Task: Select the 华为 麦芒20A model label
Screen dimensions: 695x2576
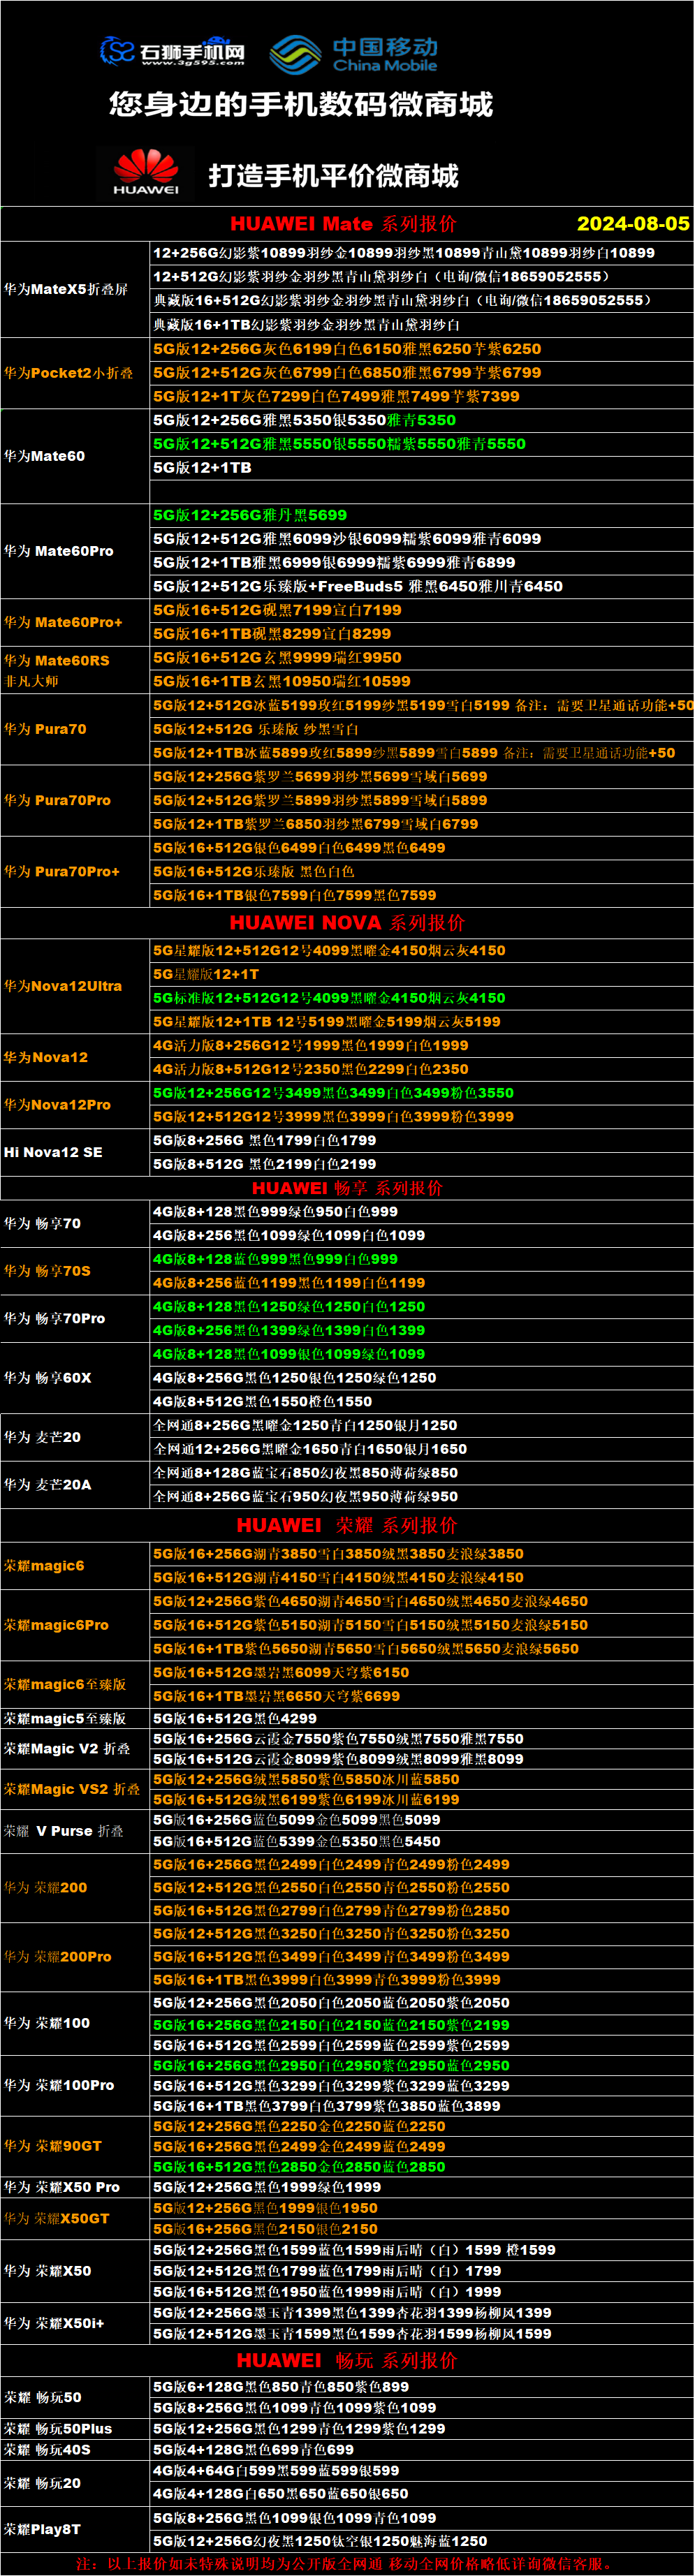Action: click(47, 1484)
